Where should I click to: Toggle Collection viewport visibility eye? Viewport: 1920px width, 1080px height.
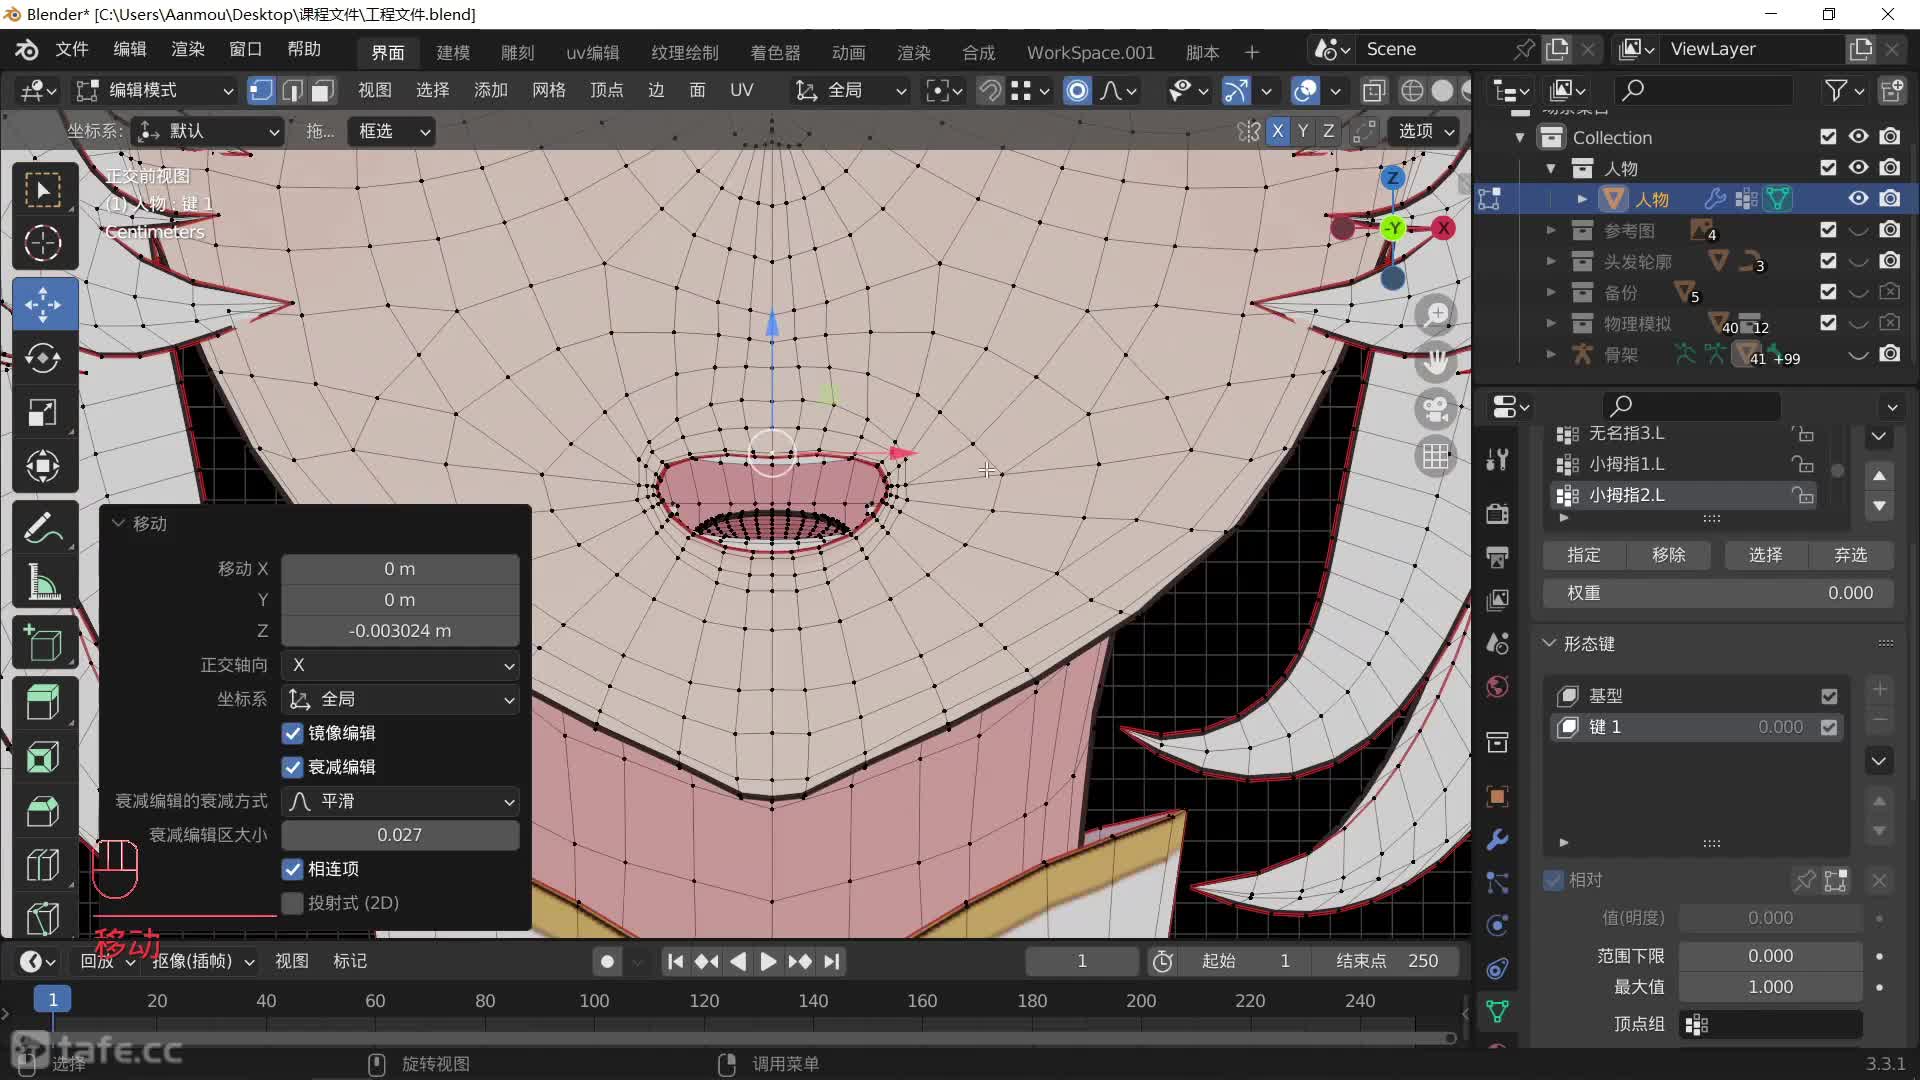[x=1858, y=136]
